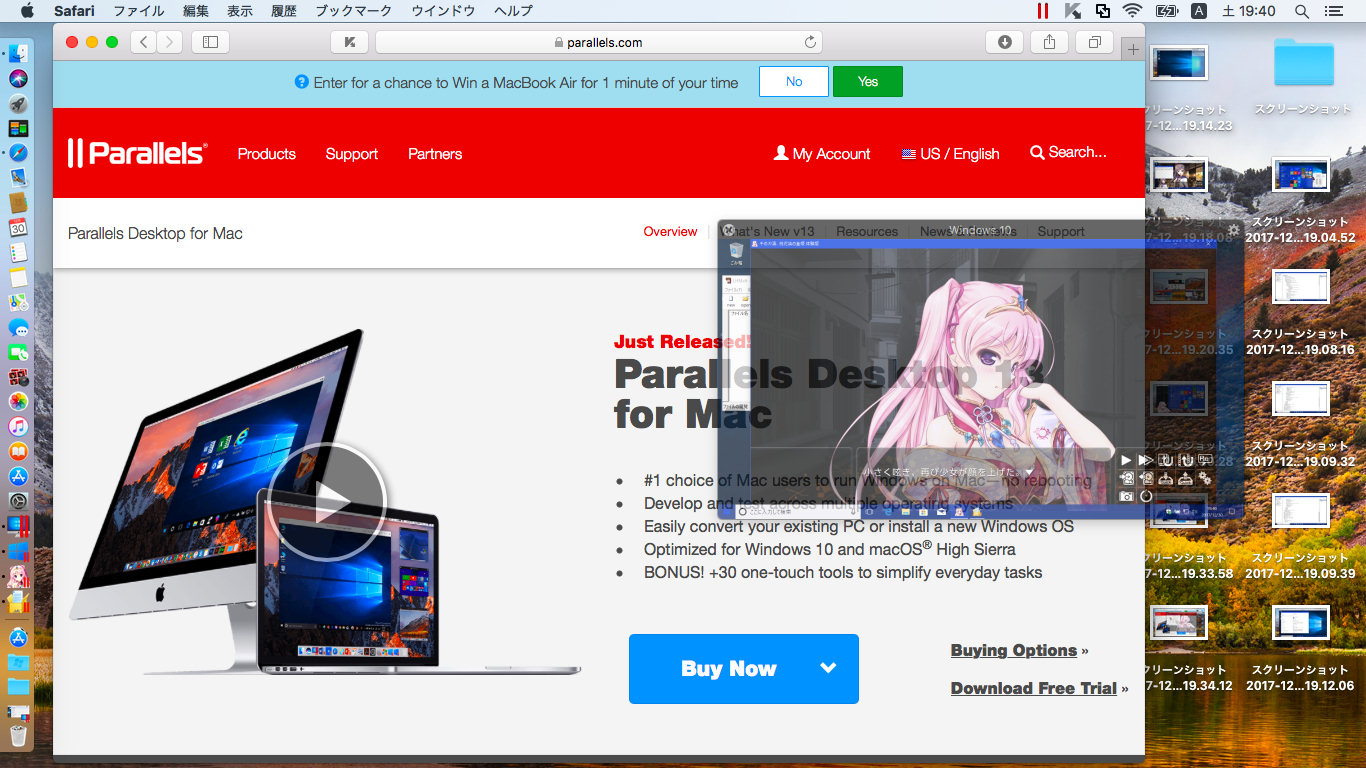The width and height of the screenshot is (1366, 768).
Task: Open My Account on Parallels site
Action: tap(822, 154)
